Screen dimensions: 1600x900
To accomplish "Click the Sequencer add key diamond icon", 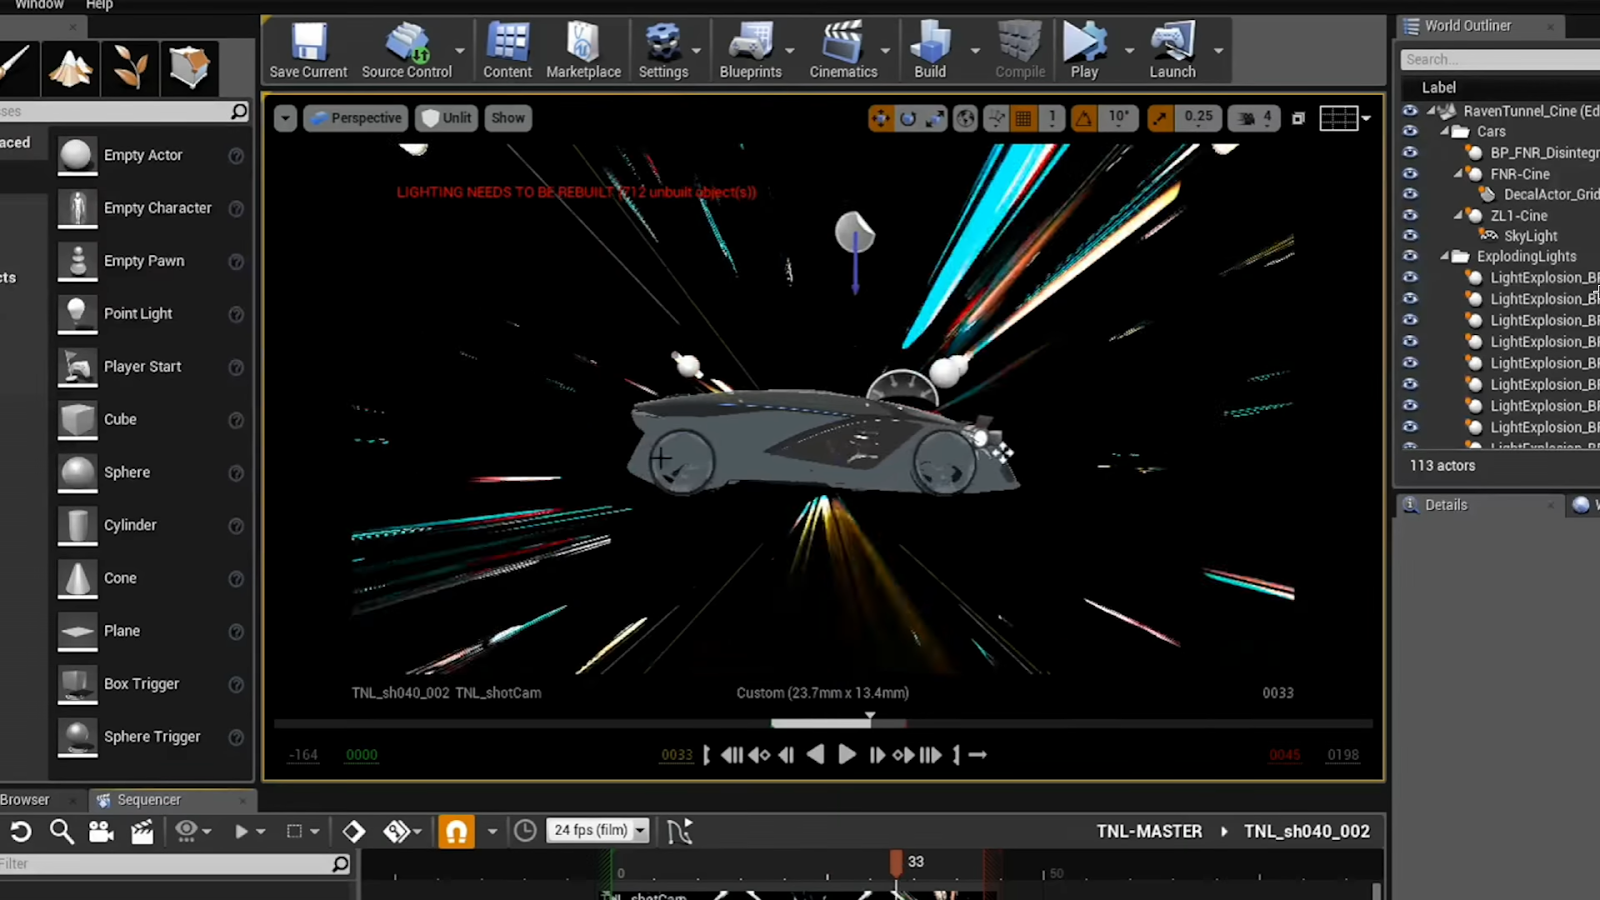I will tap(353, 831).
